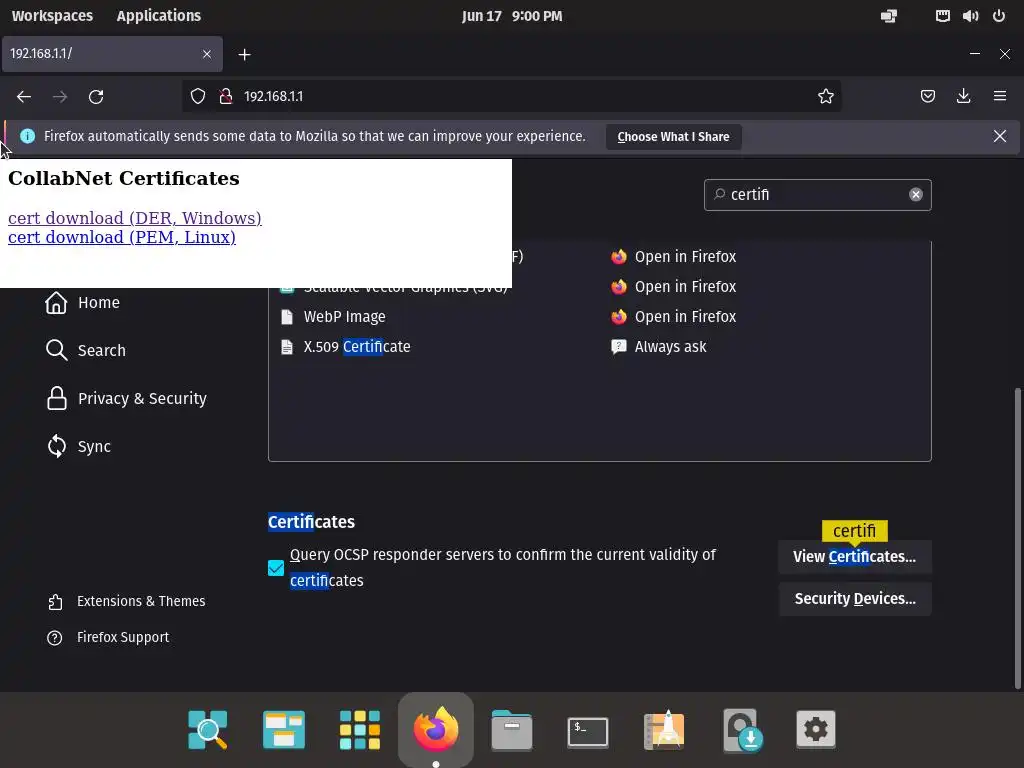Go to Search settings category
Screen dimensions: 1024x768
[x=86, y=350]
